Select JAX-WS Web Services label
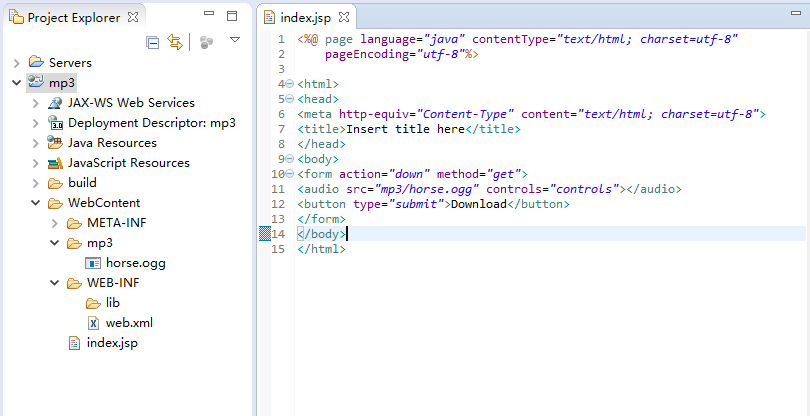The width and height of the screenshot is (810, 416). click(131, 103)
